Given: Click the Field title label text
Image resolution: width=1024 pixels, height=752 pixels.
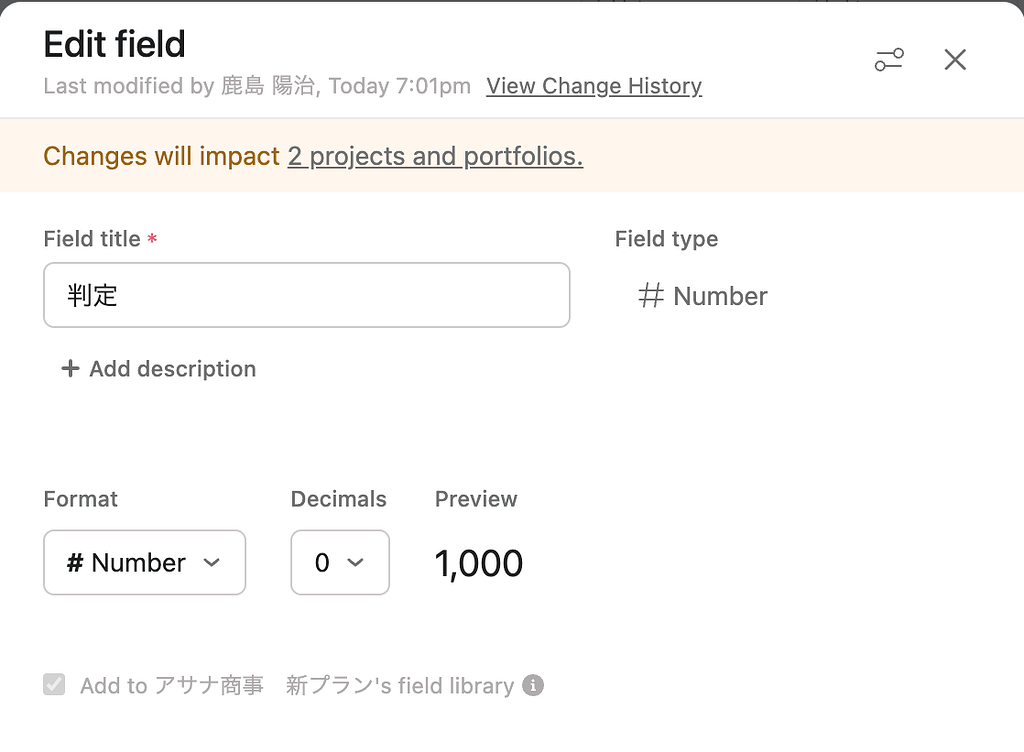Looking at the screenshot, I should (x=92, y=239).
